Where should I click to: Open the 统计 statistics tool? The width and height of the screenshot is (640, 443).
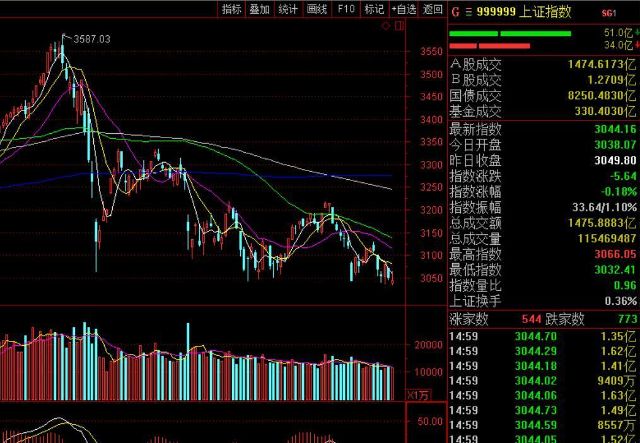tap(288, 9)
